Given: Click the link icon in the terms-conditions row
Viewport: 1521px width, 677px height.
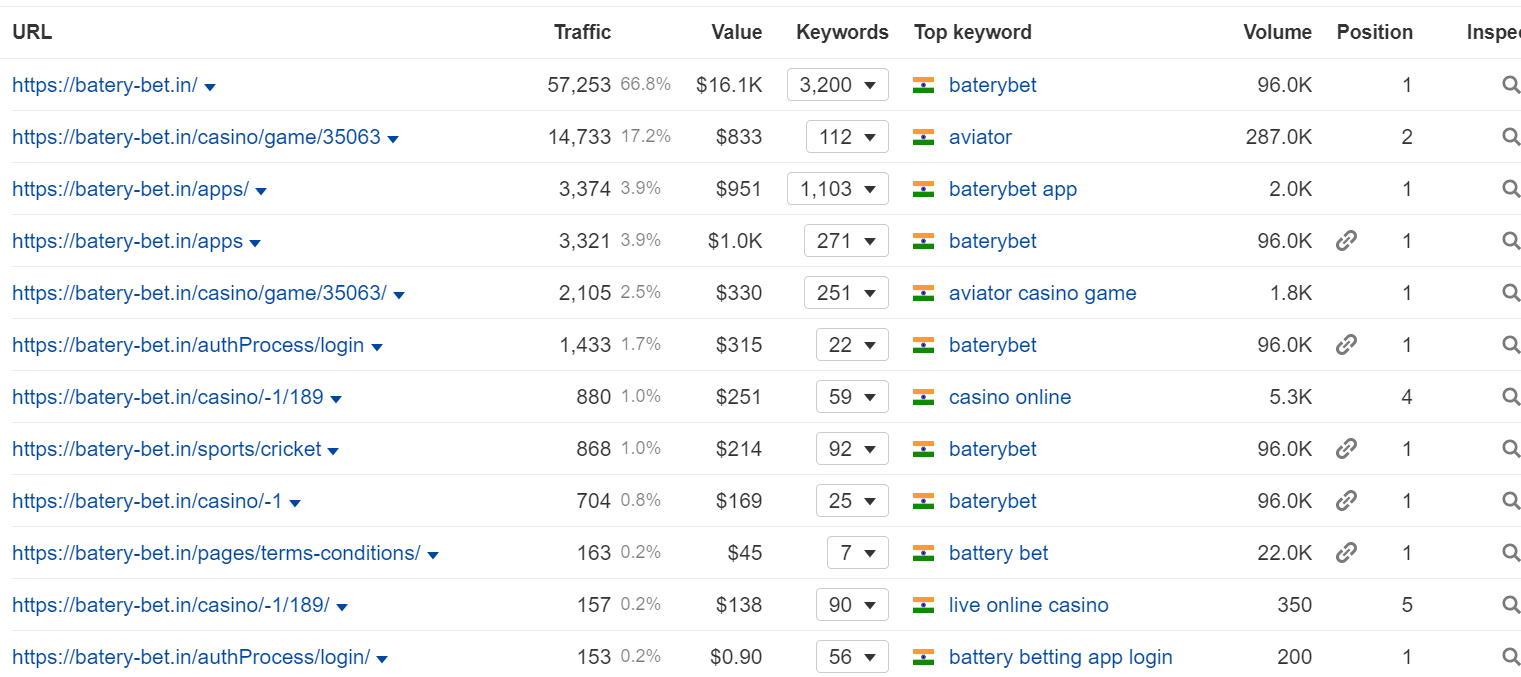Looking at the screenshot, I should coord(1346,553).
